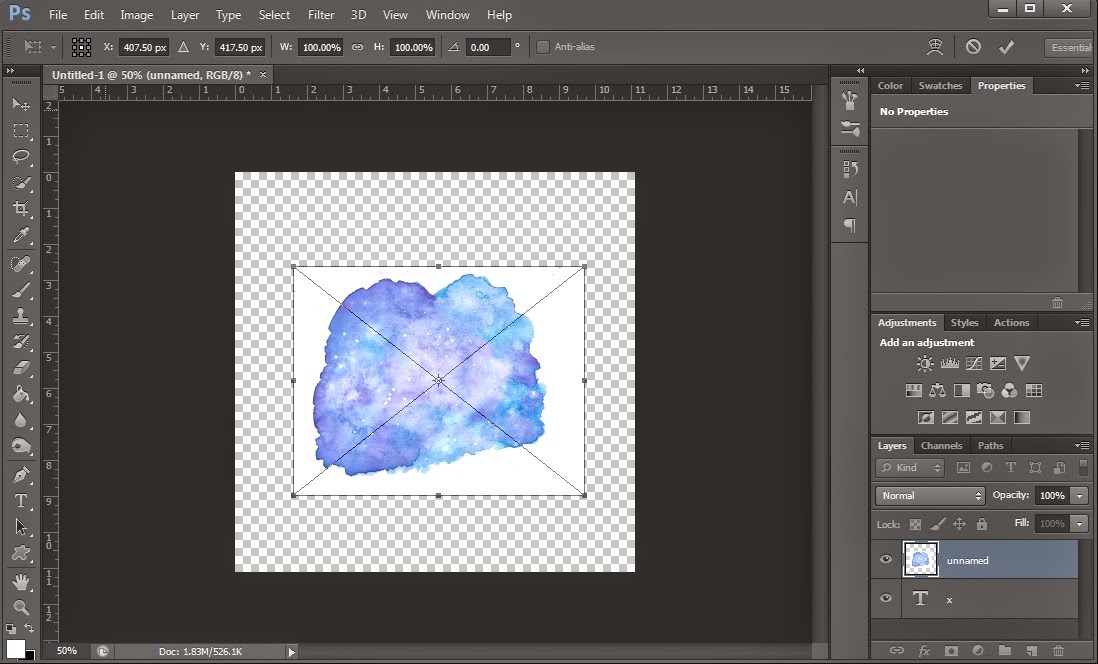The width and height of the screenshot is (1098, 664).
Task: Select the Custom Shape tool
Action: [x=21, y=553]
